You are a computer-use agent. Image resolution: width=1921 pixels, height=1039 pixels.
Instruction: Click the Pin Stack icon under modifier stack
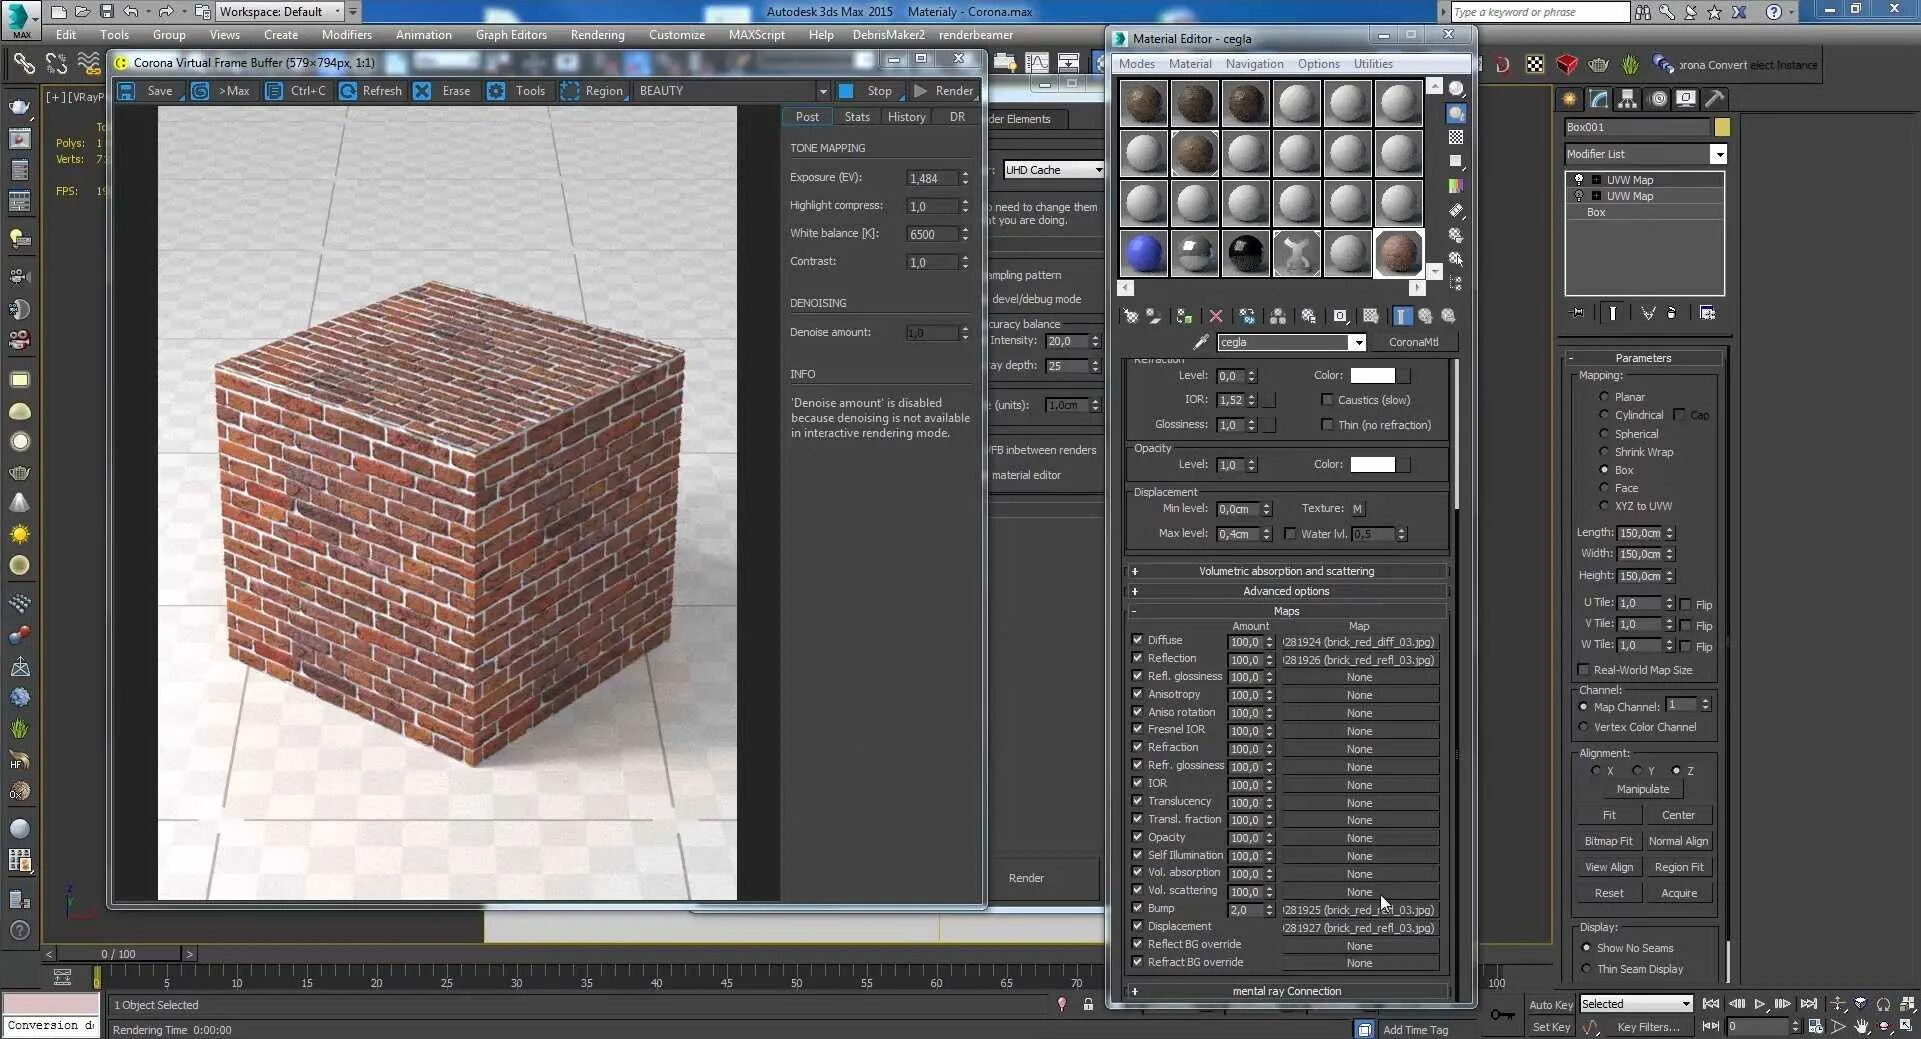pyautogui.click(x=1578, y=313)
